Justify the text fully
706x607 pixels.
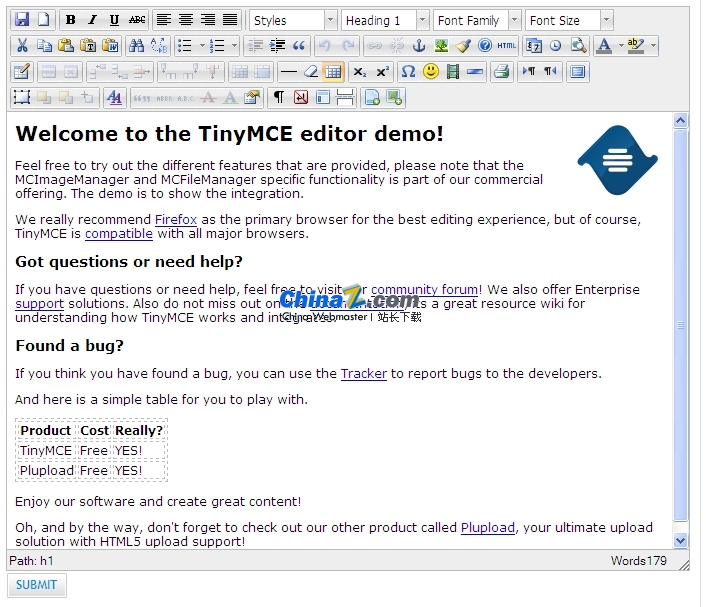[230, 20]
